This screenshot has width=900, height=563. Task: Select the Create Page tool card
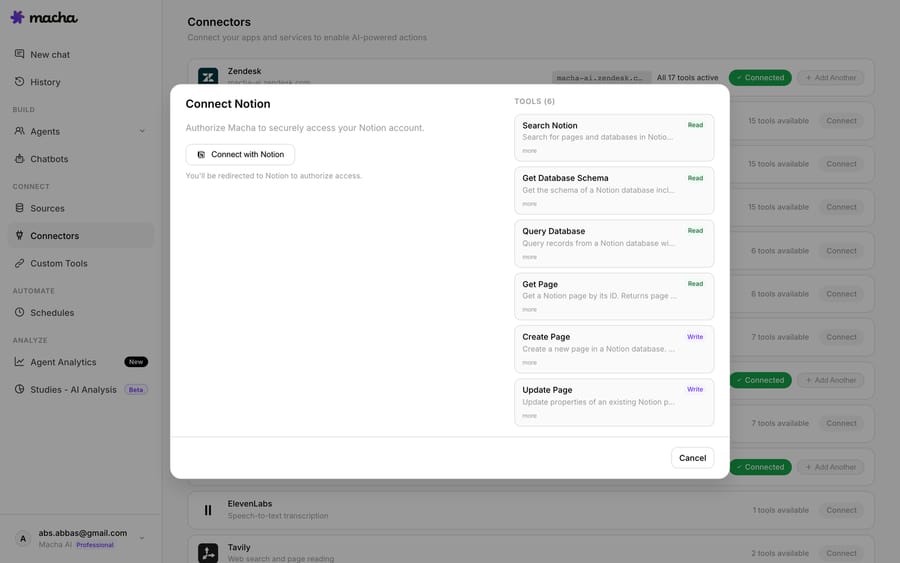(614, 349)
